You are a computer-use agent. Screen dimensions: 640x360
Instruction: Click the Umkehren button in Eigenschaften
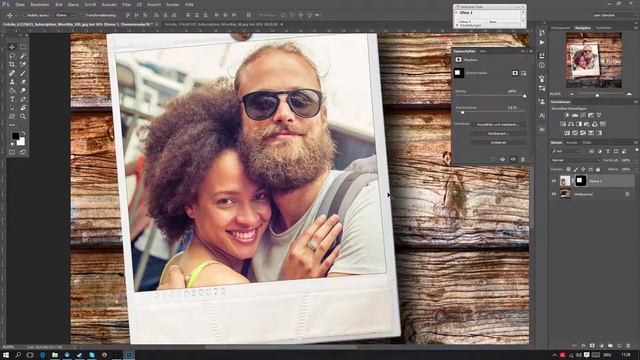(x=498, y=142)
